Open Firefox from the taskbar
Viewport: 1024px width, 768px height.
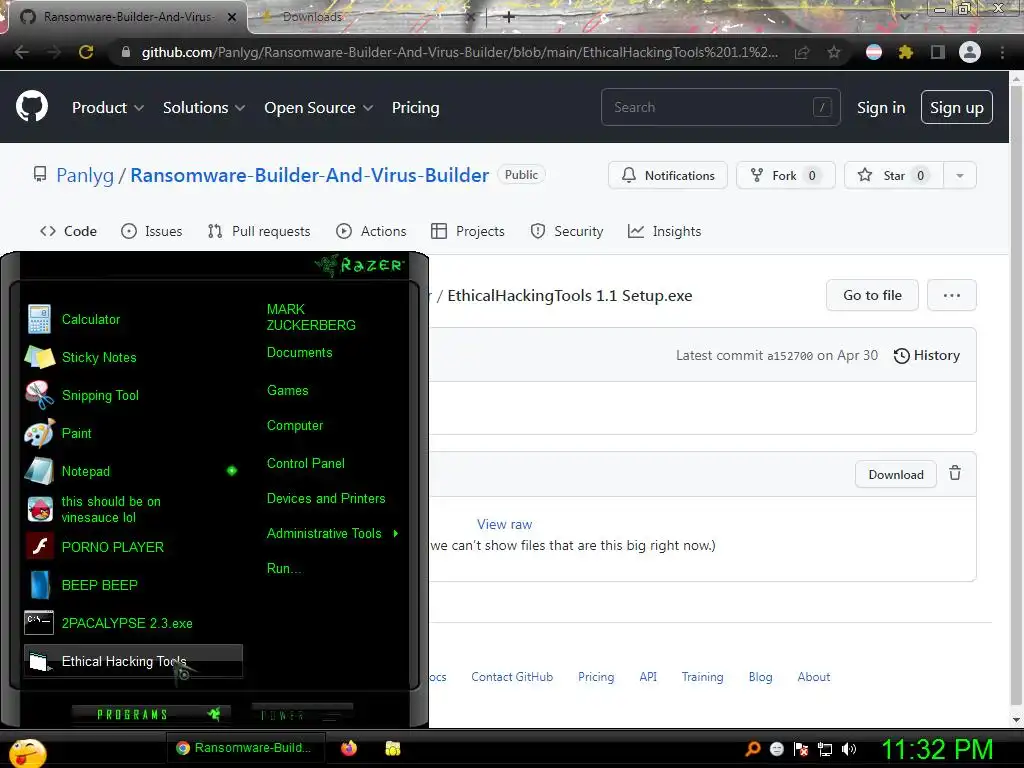click(349, 748)
